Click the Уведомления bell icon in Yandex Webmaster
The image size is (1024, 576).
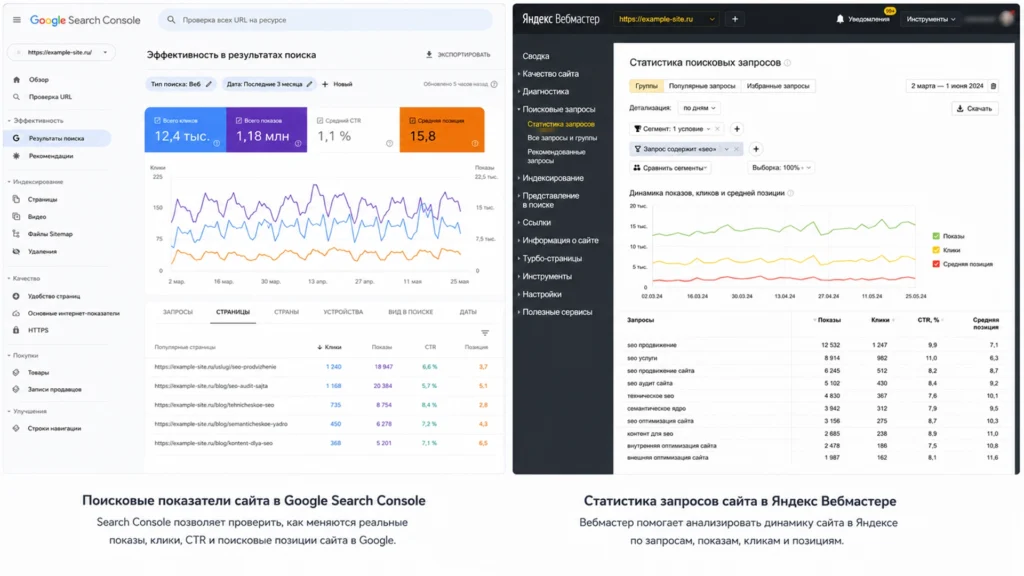[840, 19]
